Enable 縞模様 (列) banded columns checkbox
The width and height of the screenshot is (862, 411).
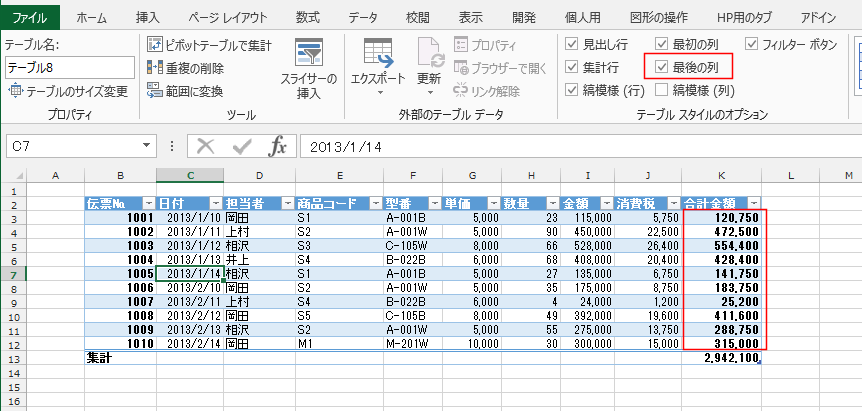point(662,90)
